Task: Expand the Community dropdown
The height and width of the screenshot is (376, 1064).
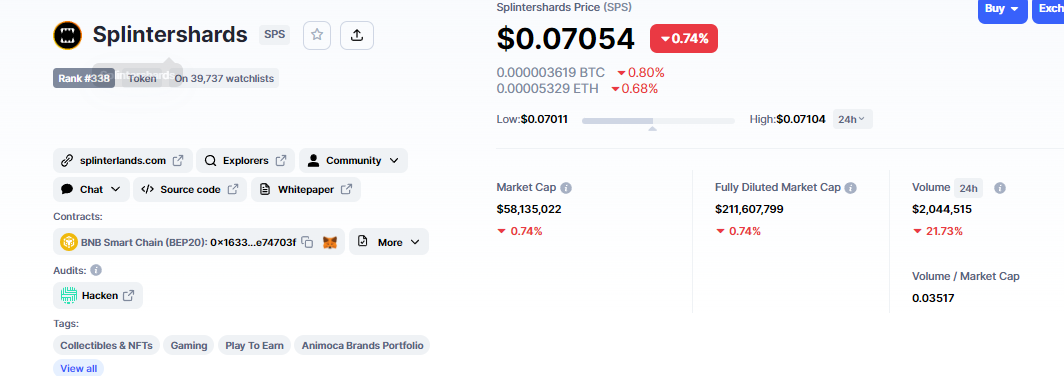Action: click(x=354, y=161)
